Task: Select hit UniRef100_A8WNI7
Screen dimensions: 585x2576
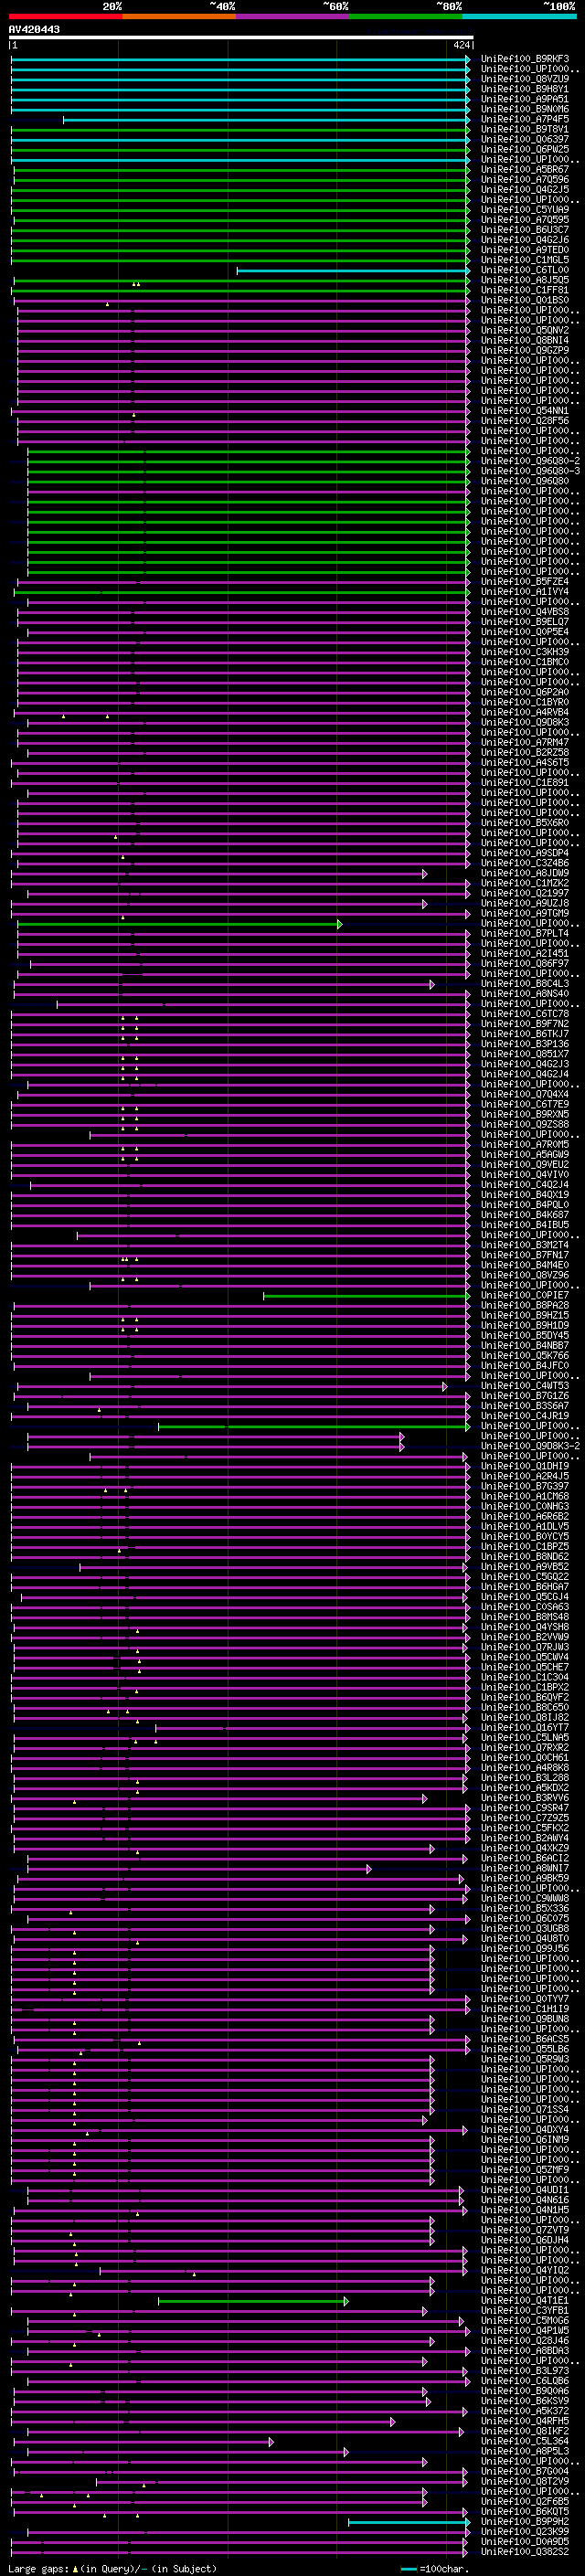Action: pyautogui.click(x=524, y=1868)
